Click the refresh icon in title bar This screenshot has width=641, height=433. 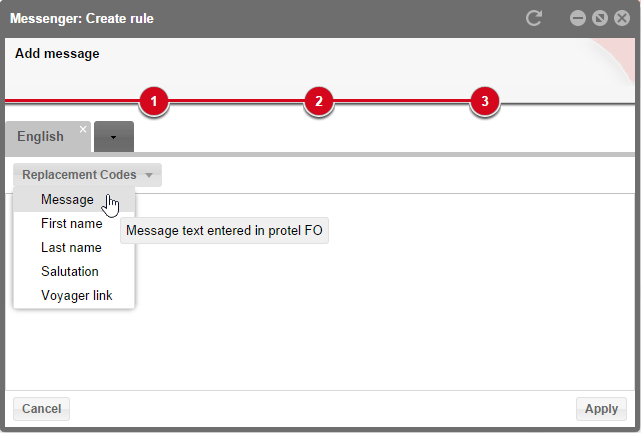(x=534, y=18)
